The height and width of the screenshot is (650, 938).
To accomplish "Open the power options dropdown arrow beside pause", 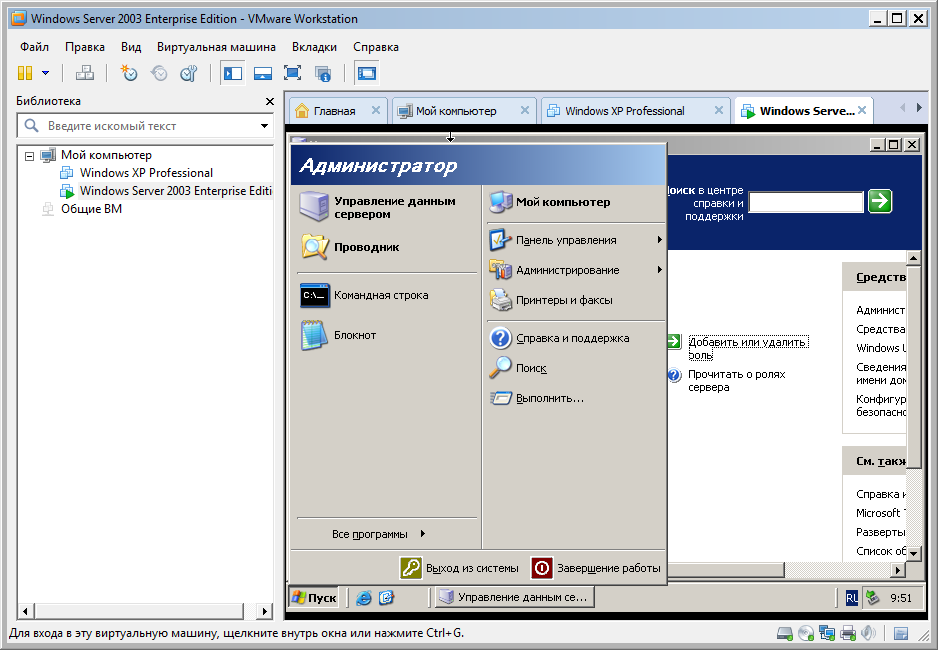I will click(x=45, y=74).
